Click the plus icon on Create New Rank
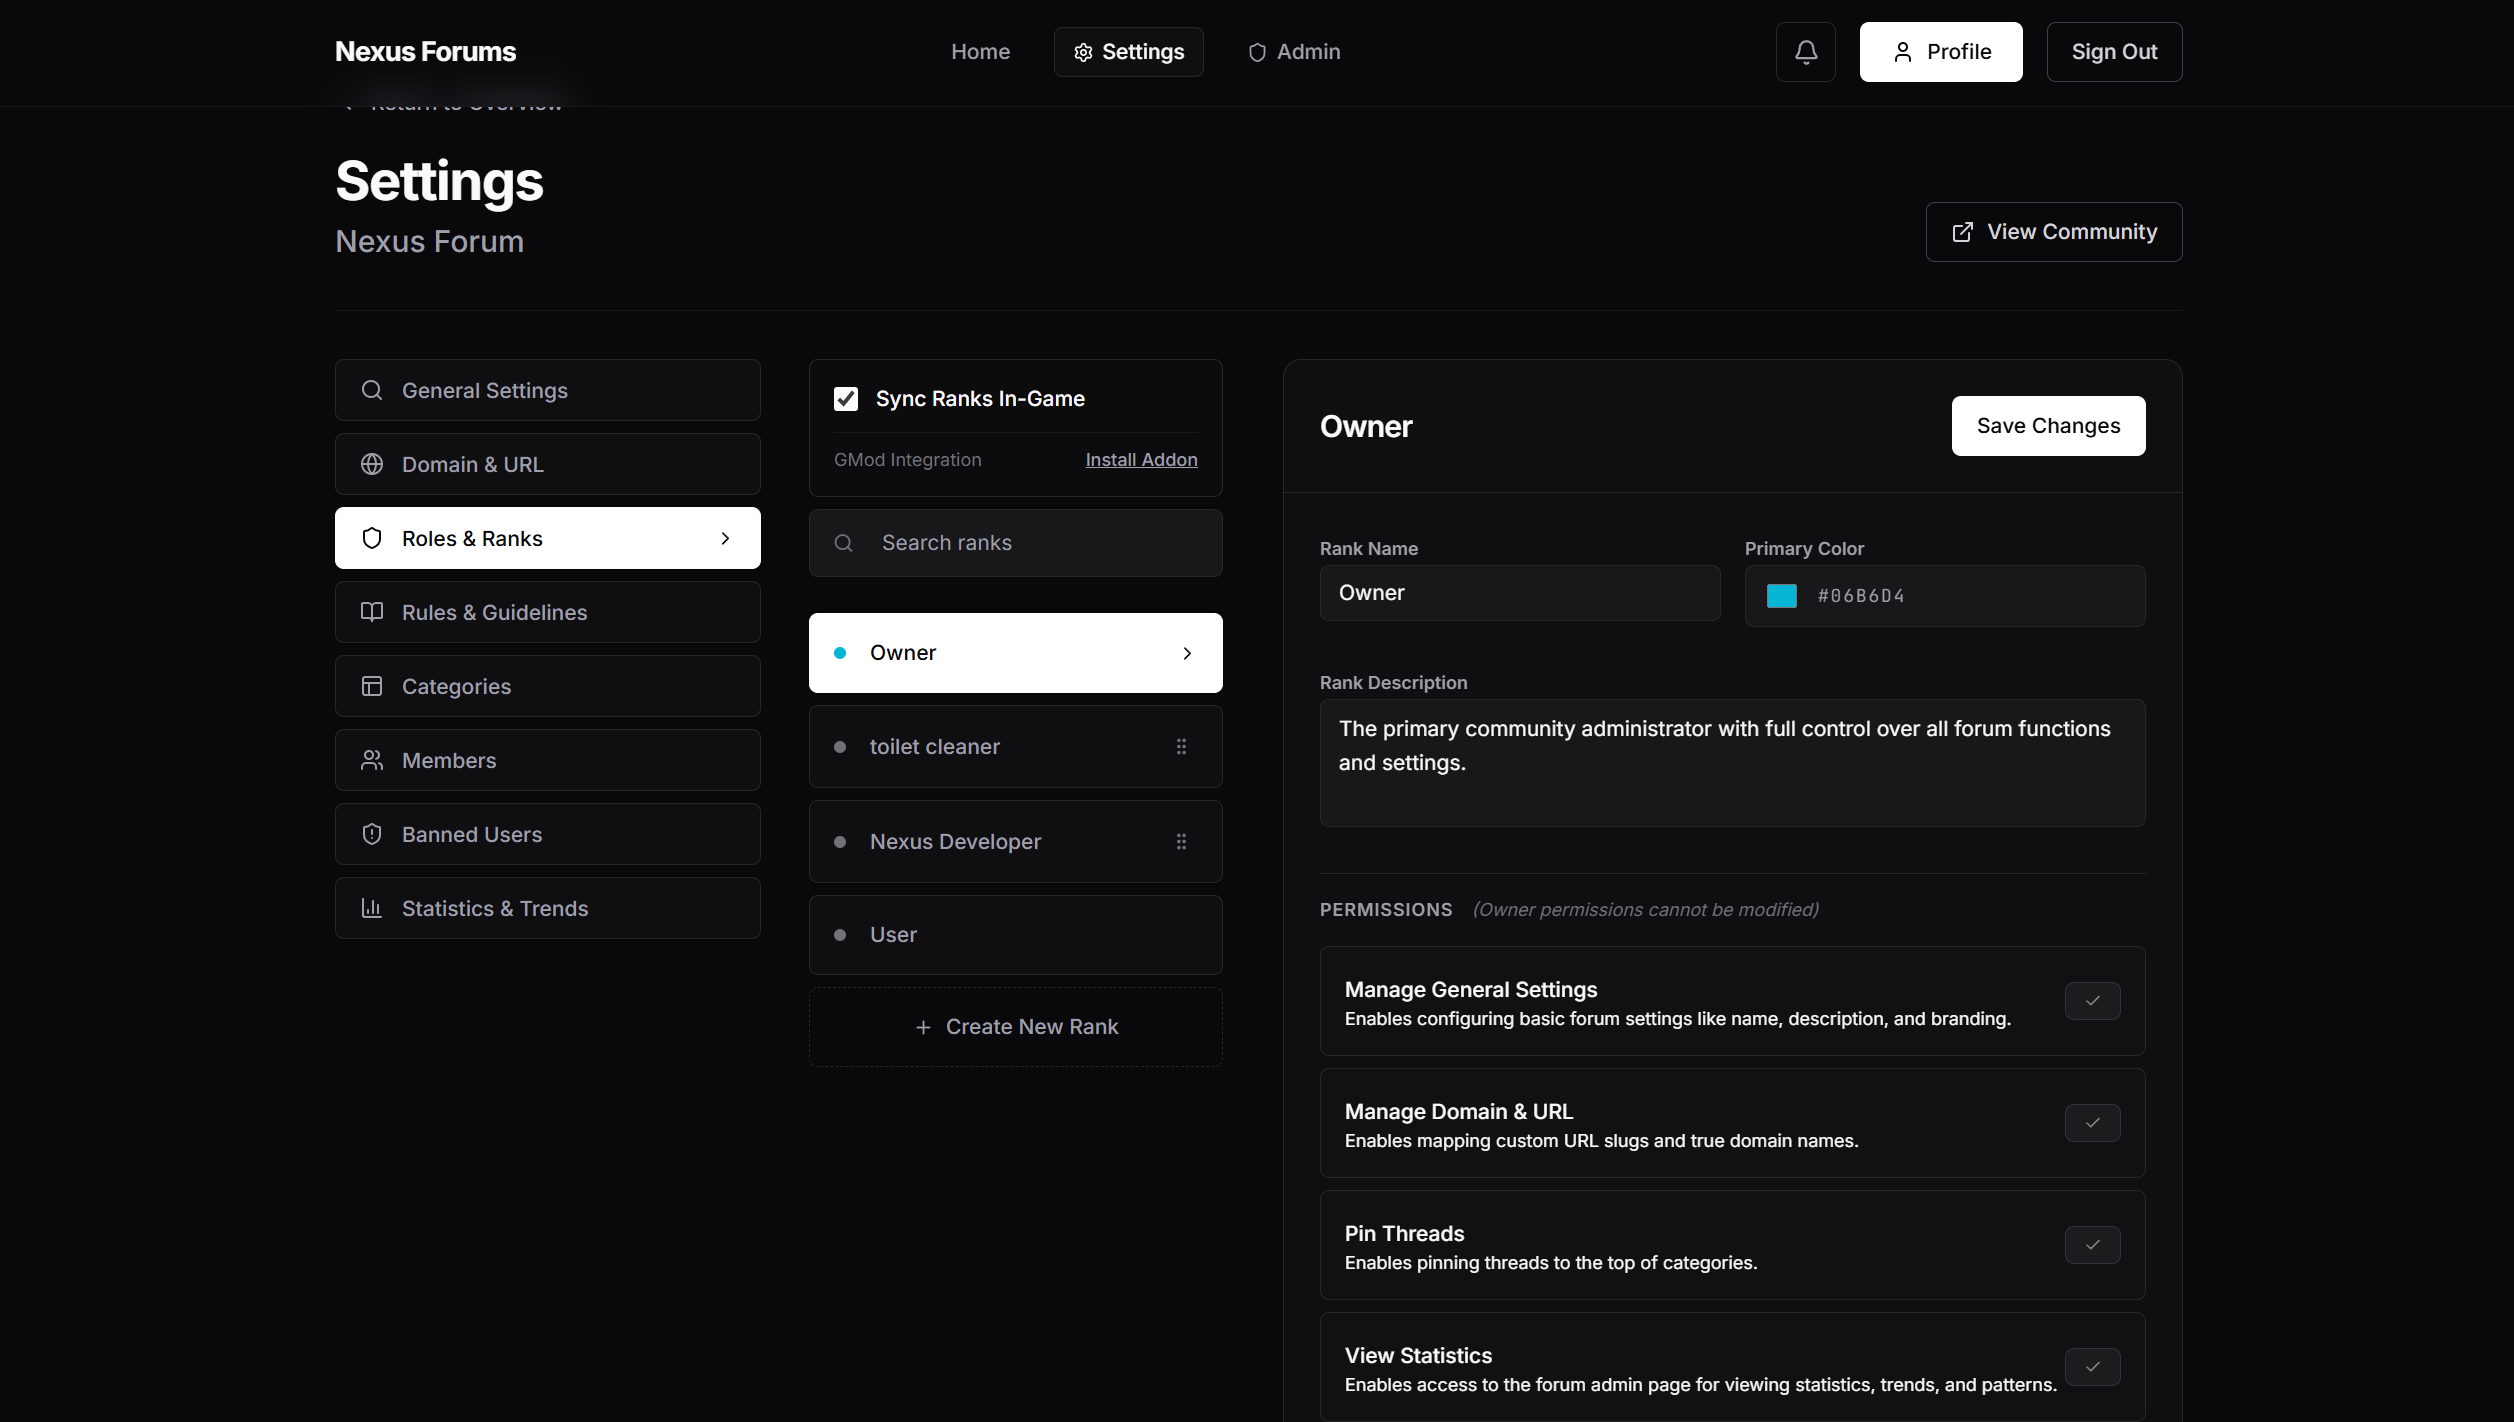2514x1422 pixels. click(923, 1027)
